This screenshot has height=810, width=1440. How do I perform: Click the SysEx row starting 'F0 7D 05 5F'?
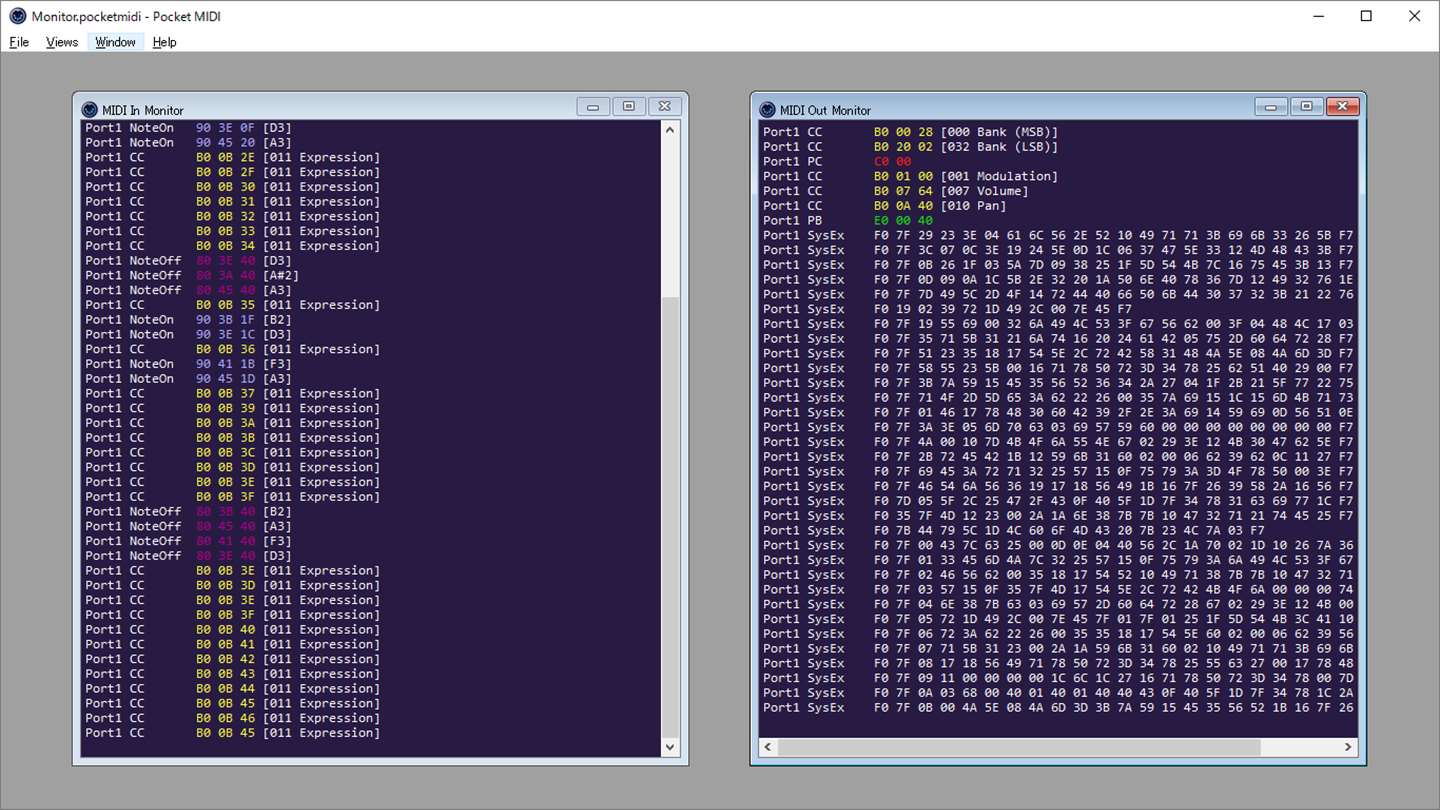point(1058,501)
